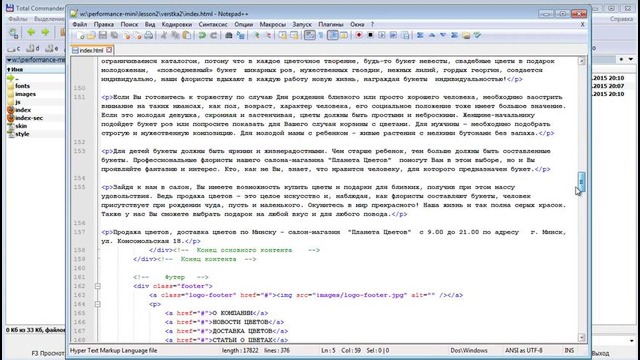Click the editor scrollbar down arrow

point(582,337)
